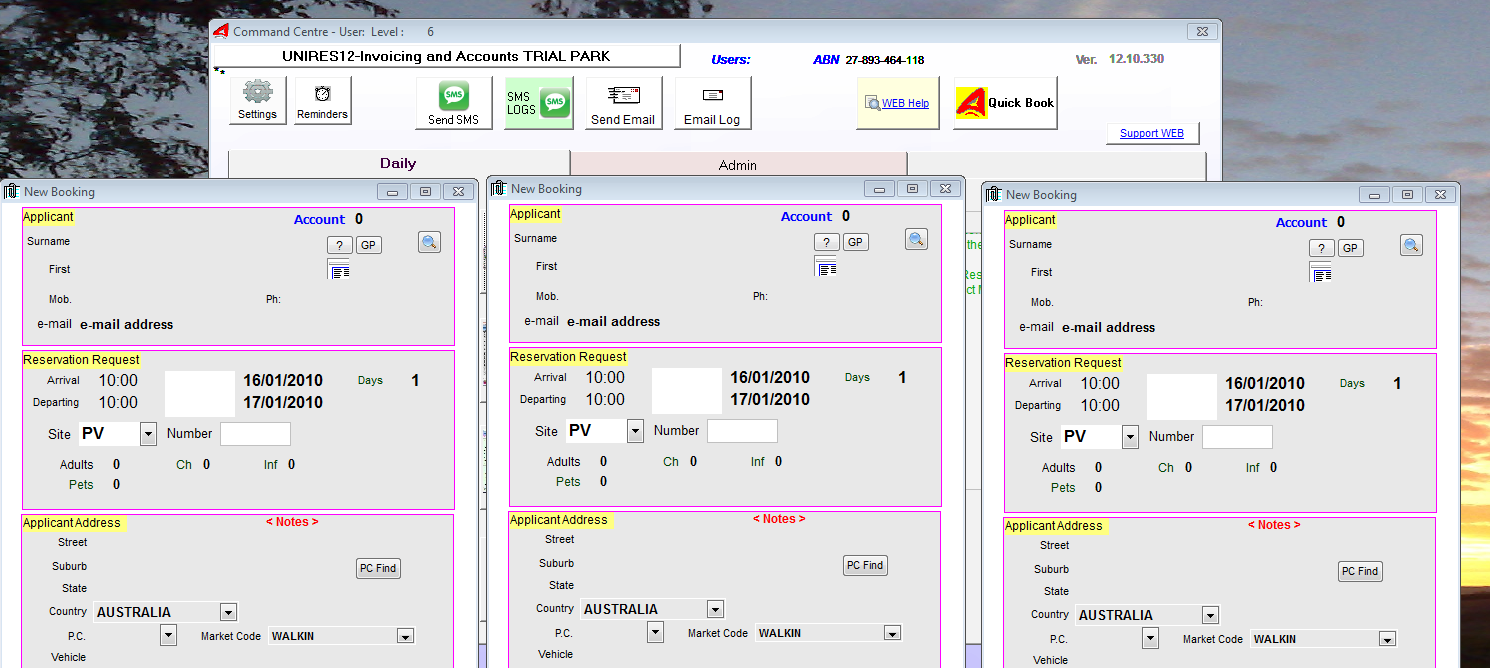Restore the middle New Booking window
Viewport: 1490px width, 668px height.
(x=912, y=188)
